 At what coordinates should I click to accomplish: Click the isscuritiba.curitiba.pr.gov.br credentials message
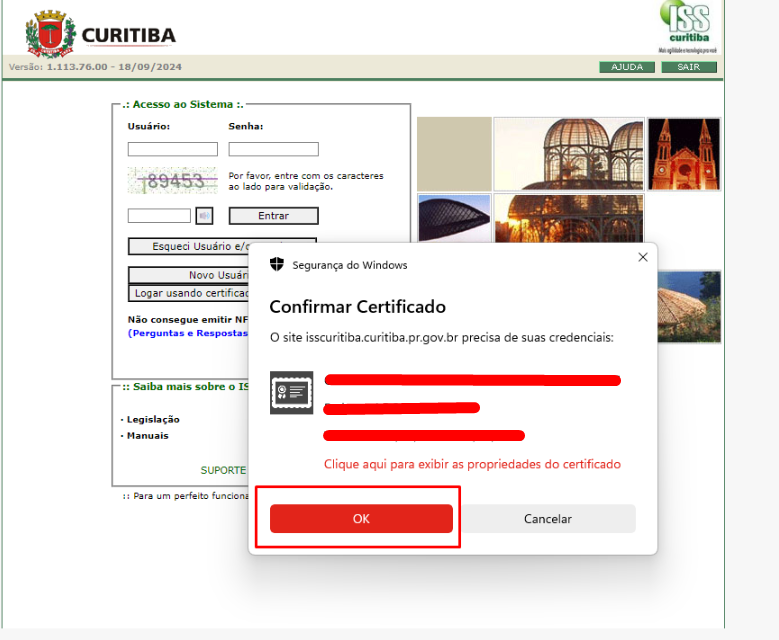pyautogui.click(x=442, y=338)
